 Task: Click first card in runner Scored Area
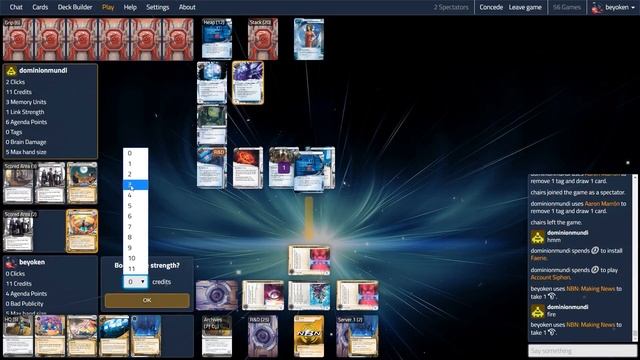(18, 183)
